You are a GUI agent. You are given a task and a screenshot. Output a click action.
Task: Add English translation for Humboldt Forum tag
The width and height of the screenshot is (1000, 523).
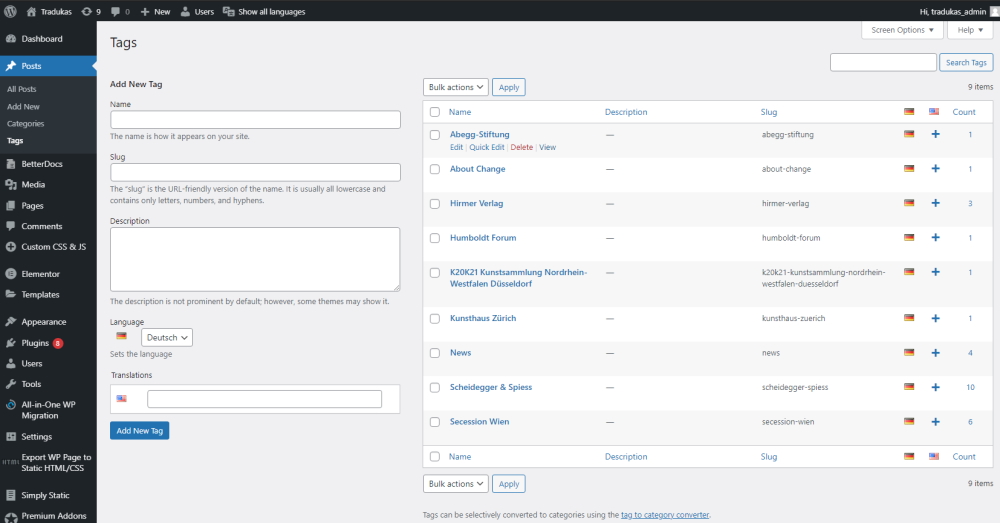click(935, 237)
